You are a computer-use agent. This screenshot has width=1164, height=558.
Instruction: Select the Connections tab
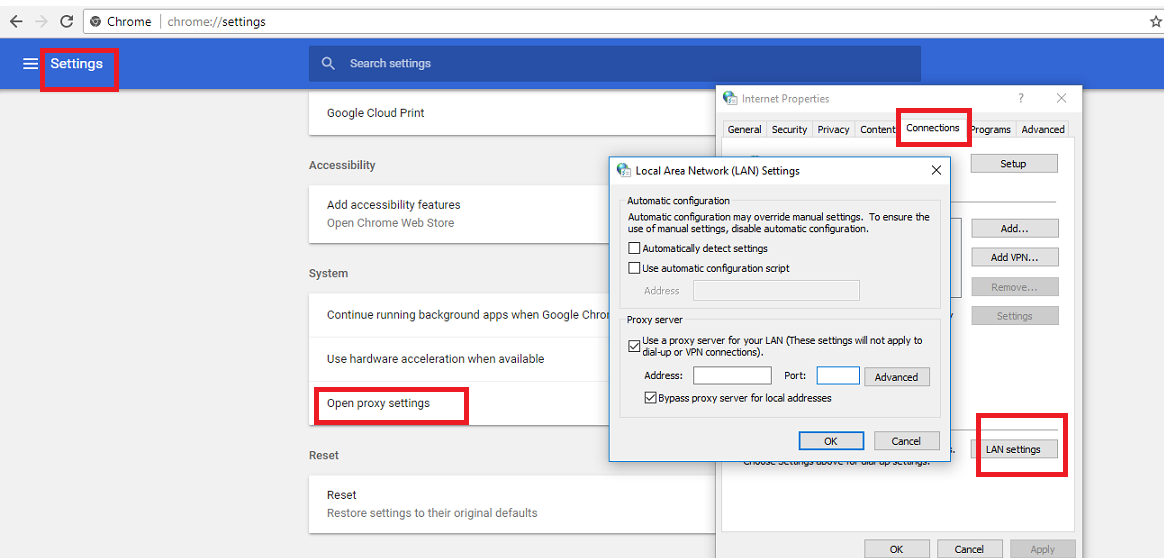click(x=933, y=128)
